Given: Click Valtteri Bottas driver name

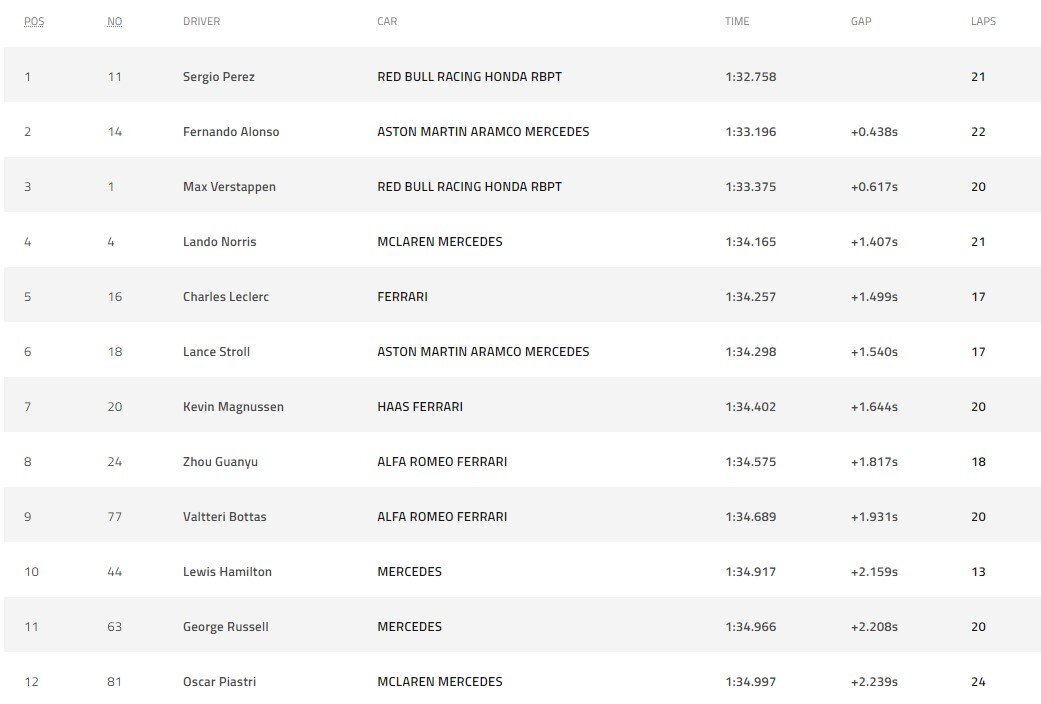Looking at the screenshot, I should pyautogui.click(x=224, y=517).
